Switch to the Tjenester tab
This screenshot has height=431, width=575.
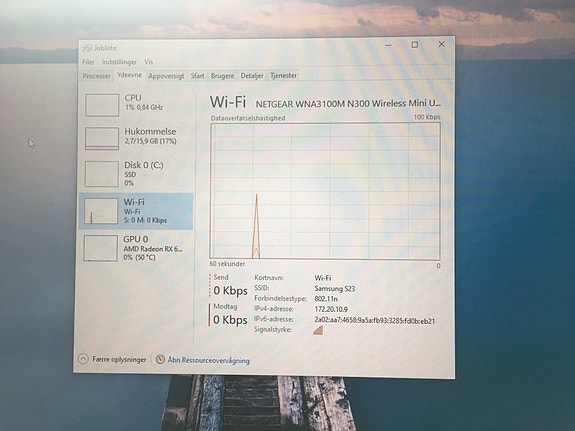283,75
